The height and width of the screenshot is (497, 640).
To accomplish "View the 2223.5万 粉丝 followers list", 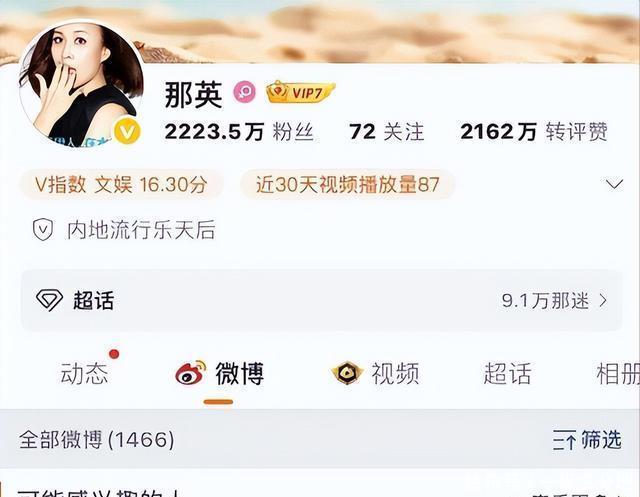I will 239,132.
